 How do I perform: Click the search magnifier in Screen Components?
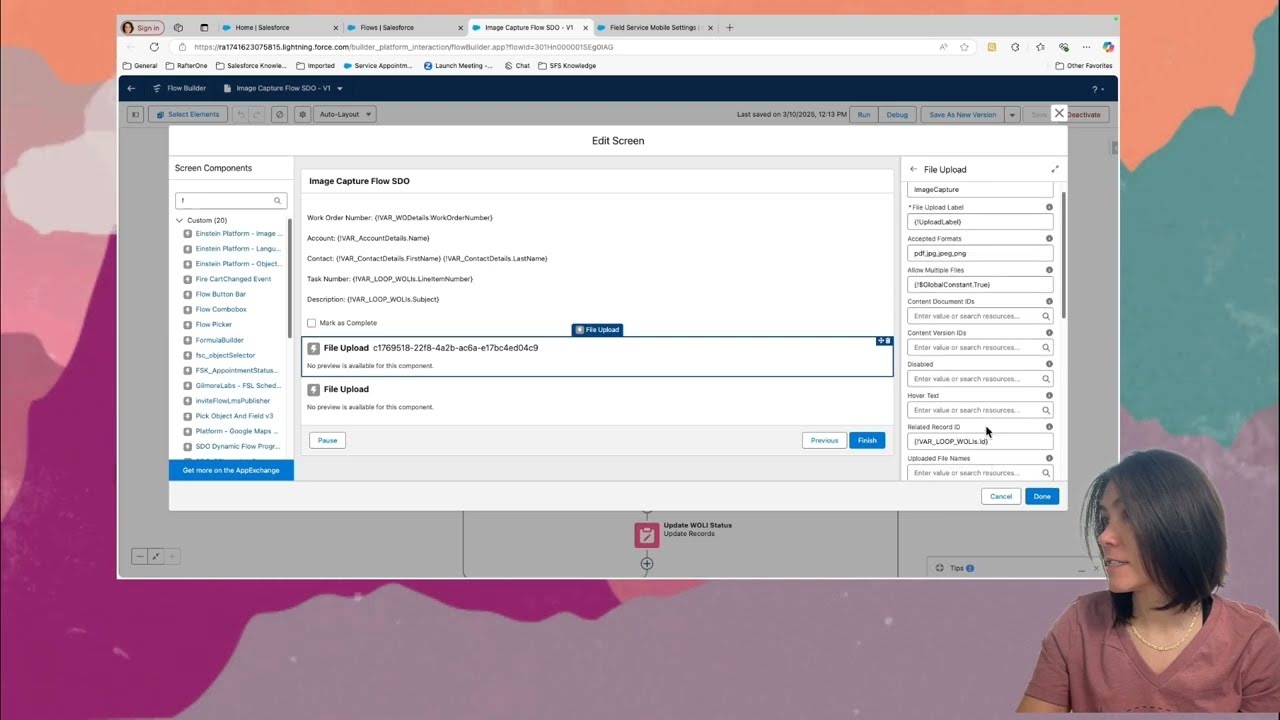[x=277, y=201]
